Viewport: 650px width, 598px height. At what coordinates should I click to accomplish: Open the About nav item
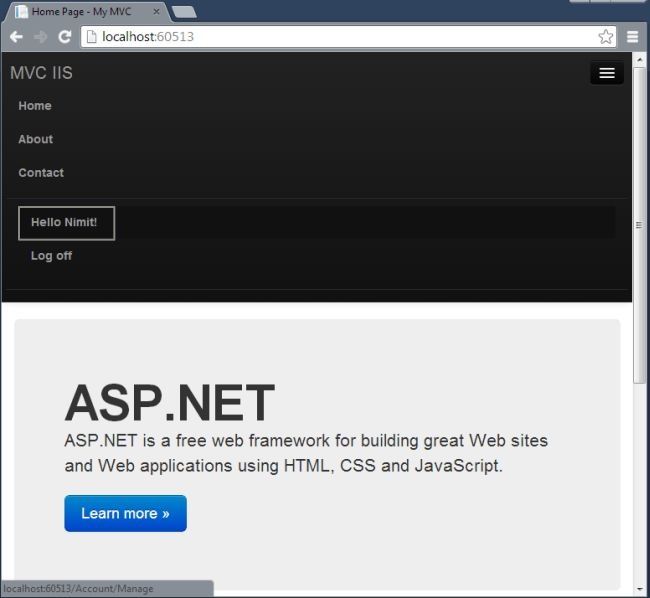[36, 139]
